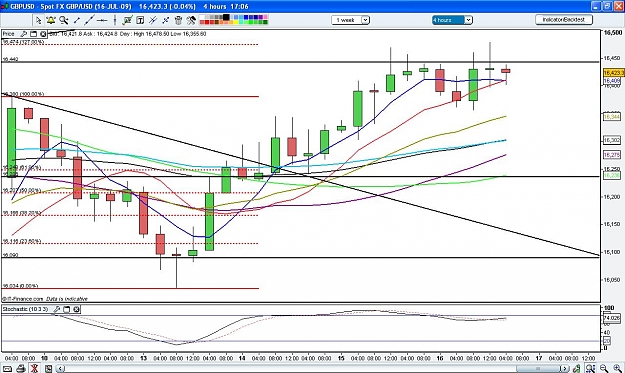Click the red X icon in bottom bar

[35, 369]
